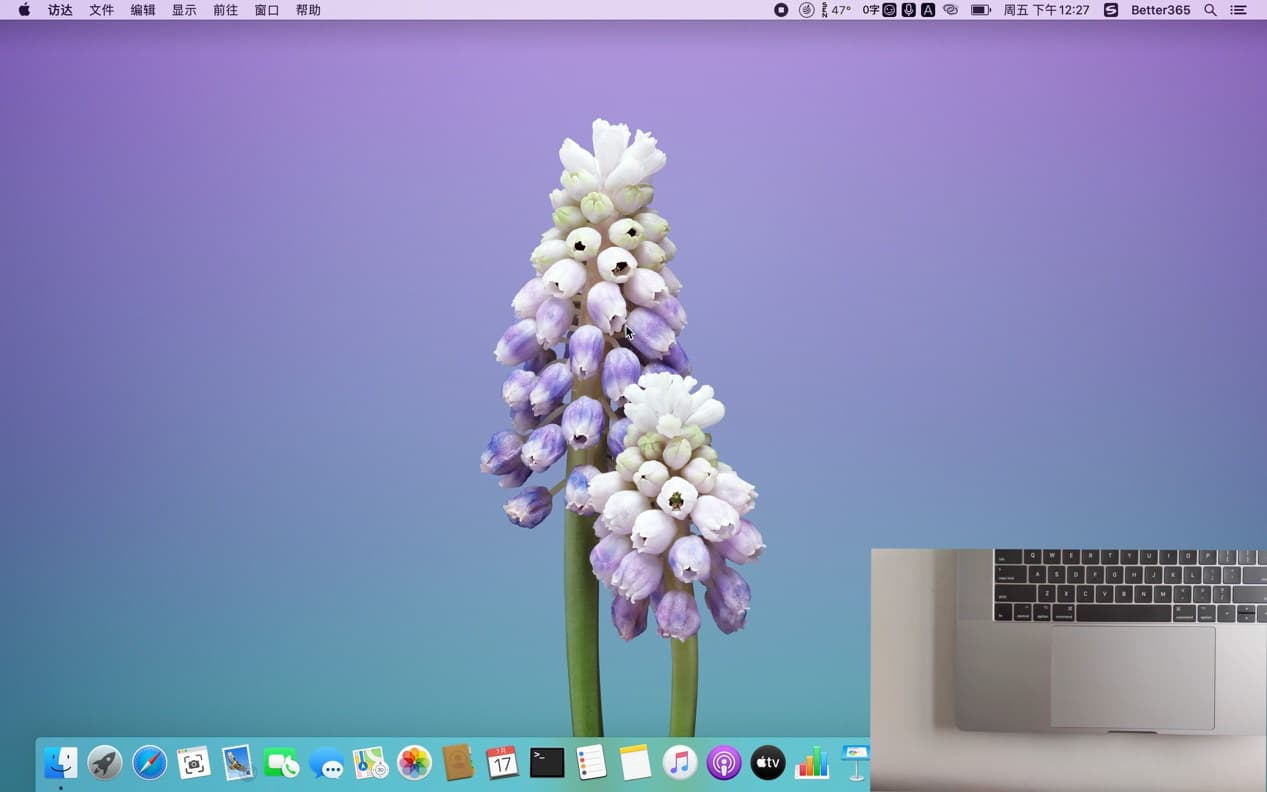Screen dimensions: 1267x792
Task: Open Calendar showing 17 in Dock
Action: pos(502,763)
